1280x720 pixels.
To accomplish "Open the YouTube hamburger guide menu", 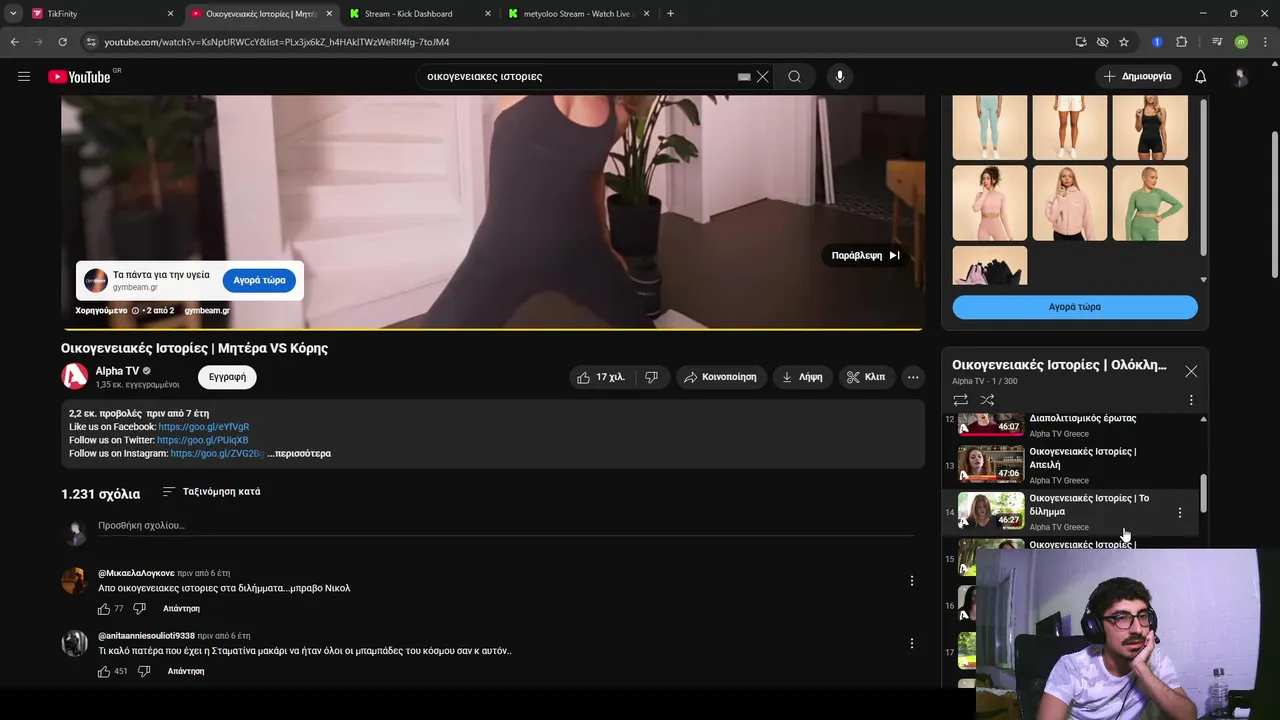I will pyautogui.click(x=24, y=76).
